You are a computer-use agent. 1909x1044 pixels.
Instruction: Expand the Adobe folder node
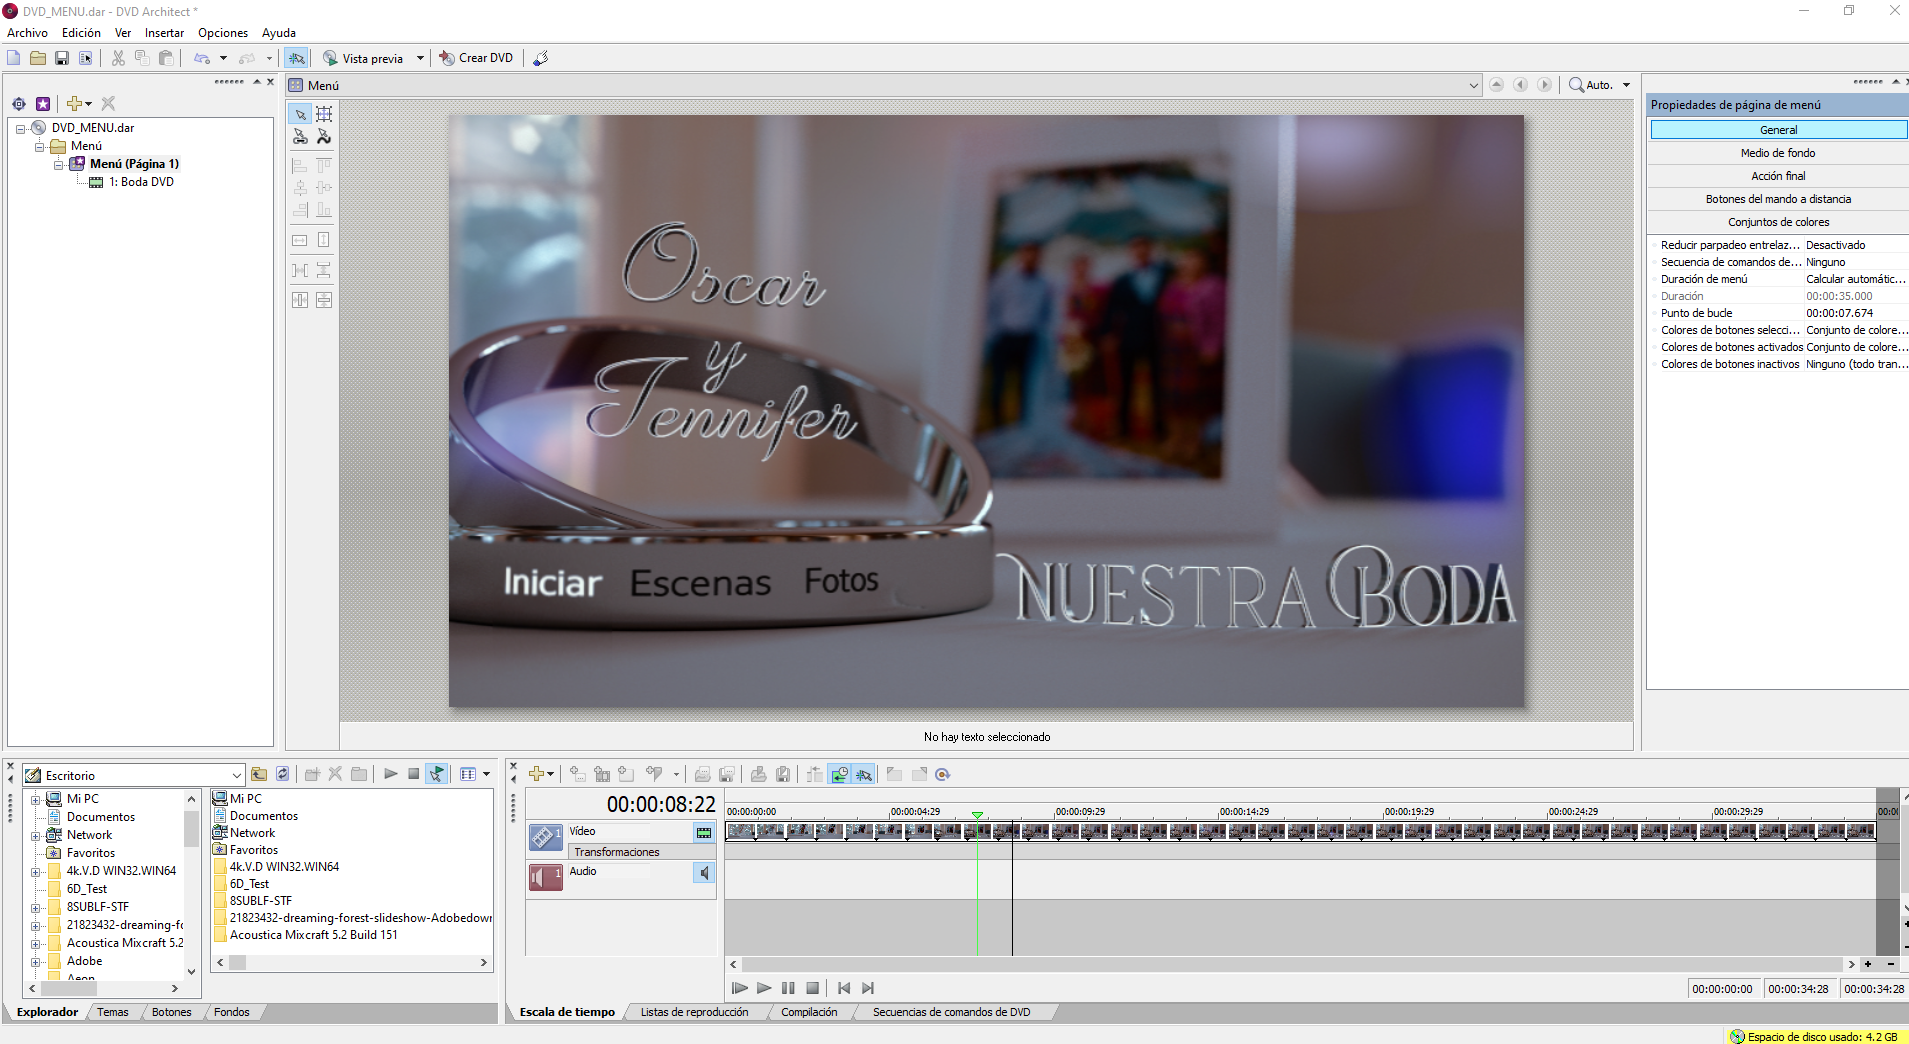pos(35,962)
